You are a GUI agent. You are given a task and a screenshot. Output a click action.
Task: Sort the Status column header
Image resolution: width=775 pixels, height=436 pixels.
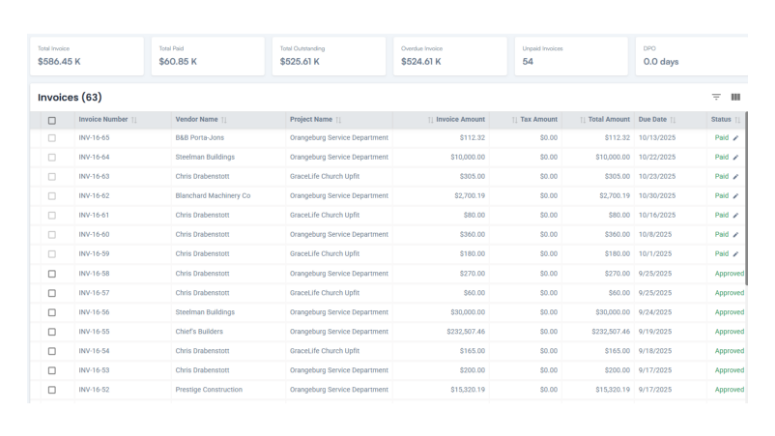737,120
